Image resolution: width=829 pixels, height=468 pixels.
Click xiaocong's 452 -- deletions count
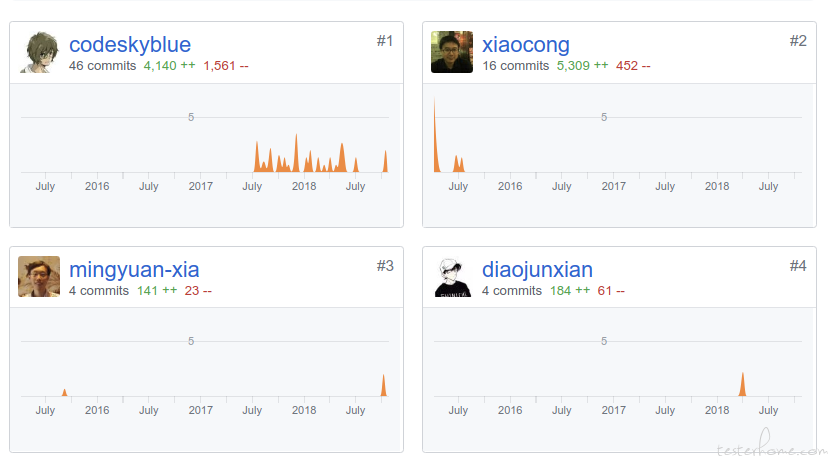pyautogui.click(x=633, y=66)
